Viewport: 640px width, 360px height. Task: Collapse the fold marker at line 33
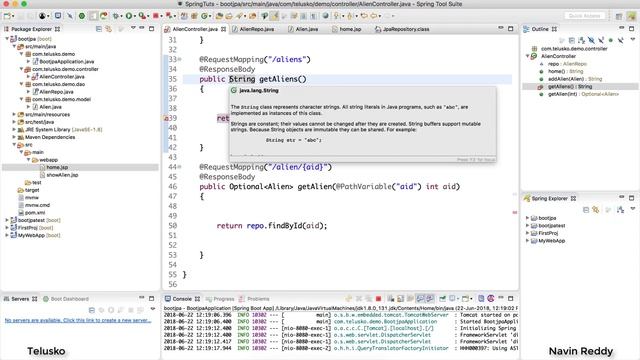(180, 60)
